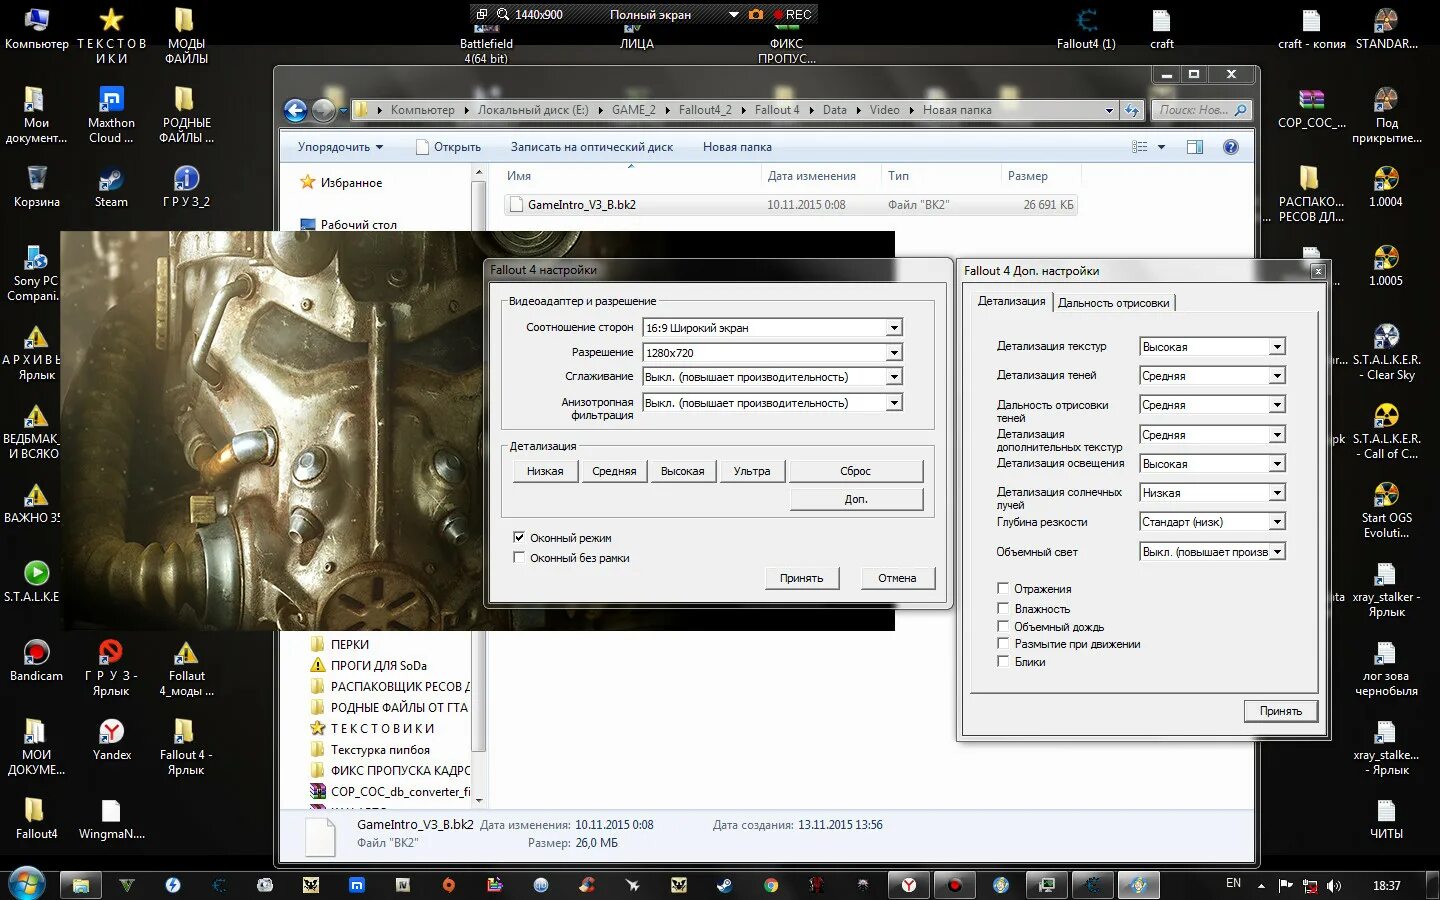Viewport: 1440px width, 900px height.
Task: Open the Разрешение 1280x720 dropdown
Action: [772, 352]
